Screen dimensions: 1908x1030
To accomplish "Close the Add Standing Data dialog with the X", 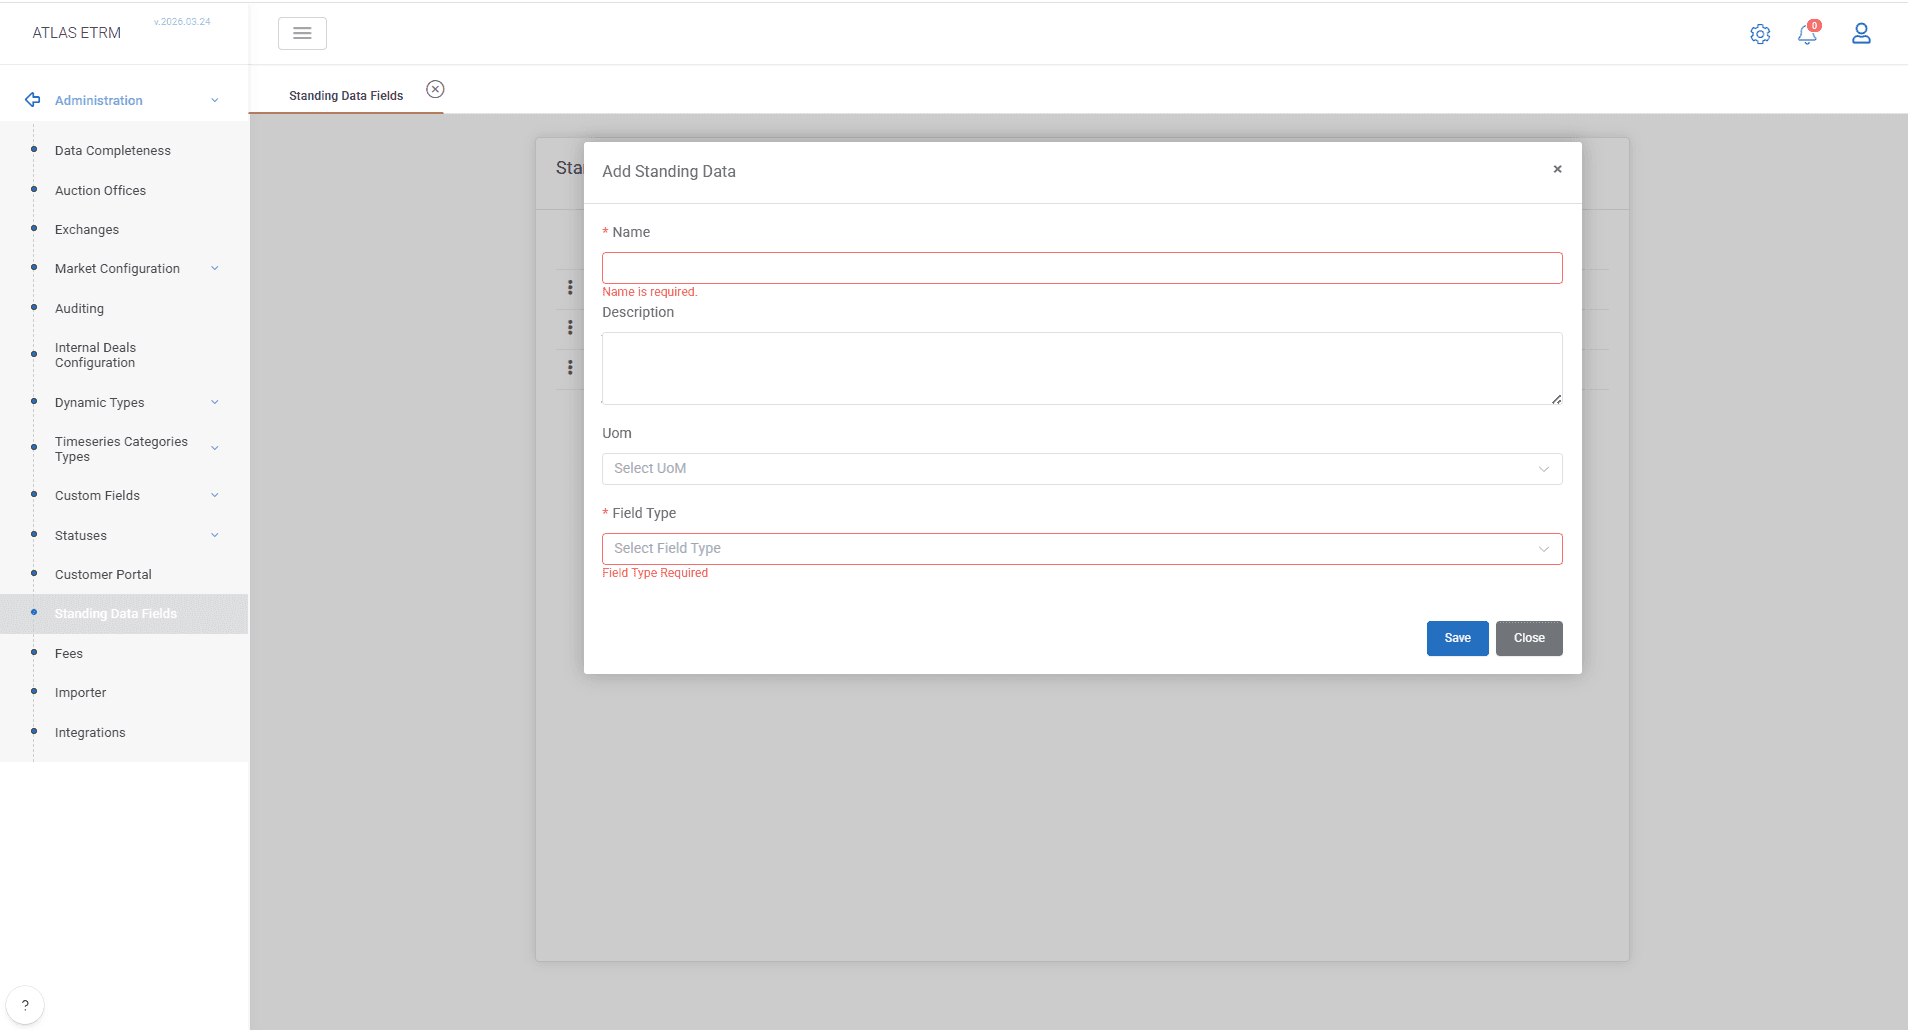I will (x=1557, y=169).
